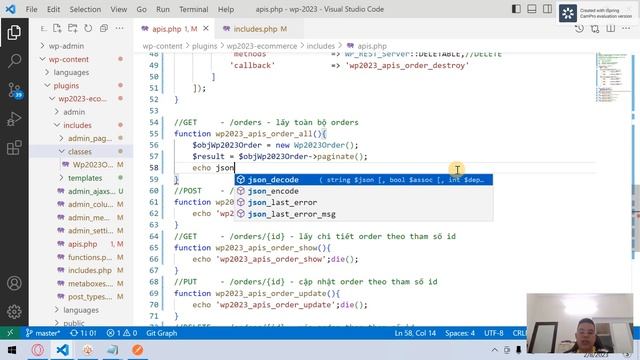Select json_encode autocomplete suggestion

pos(364,191)
